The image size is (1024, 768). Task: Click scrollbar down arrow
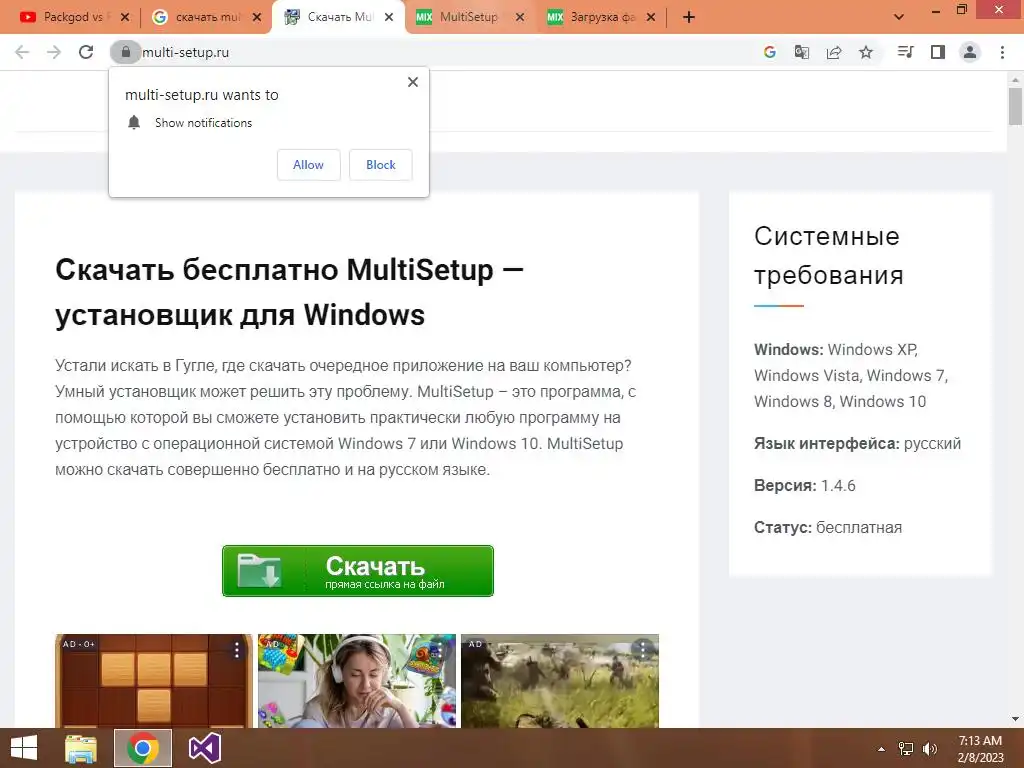coord(1015,719)
